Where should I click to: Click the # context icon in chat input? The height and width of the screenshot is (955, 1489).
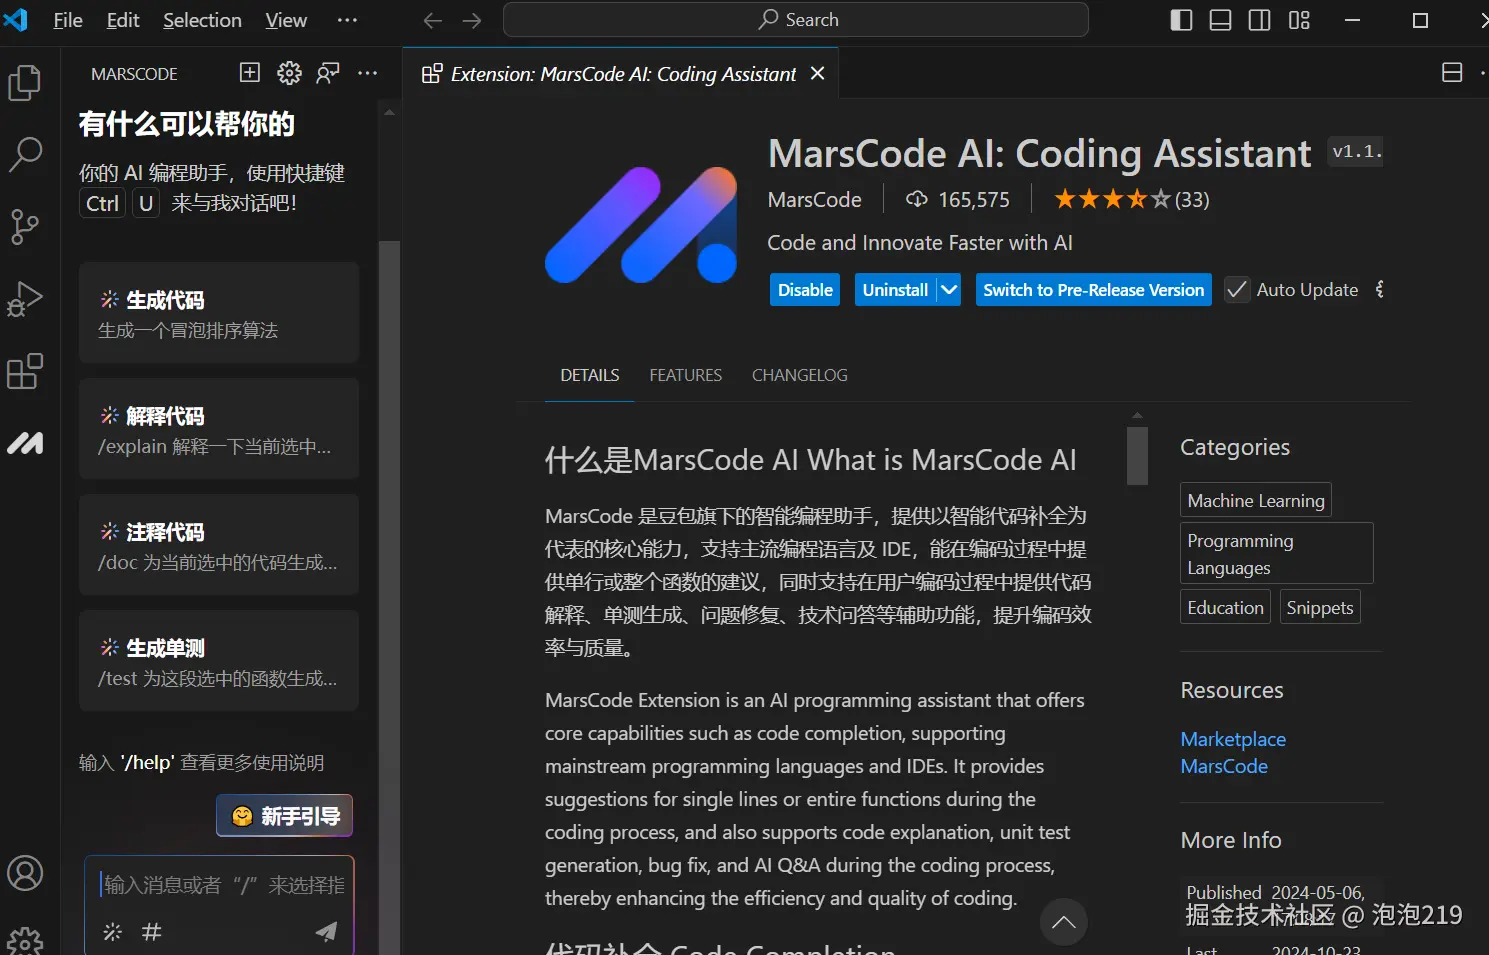coord(152,931)
